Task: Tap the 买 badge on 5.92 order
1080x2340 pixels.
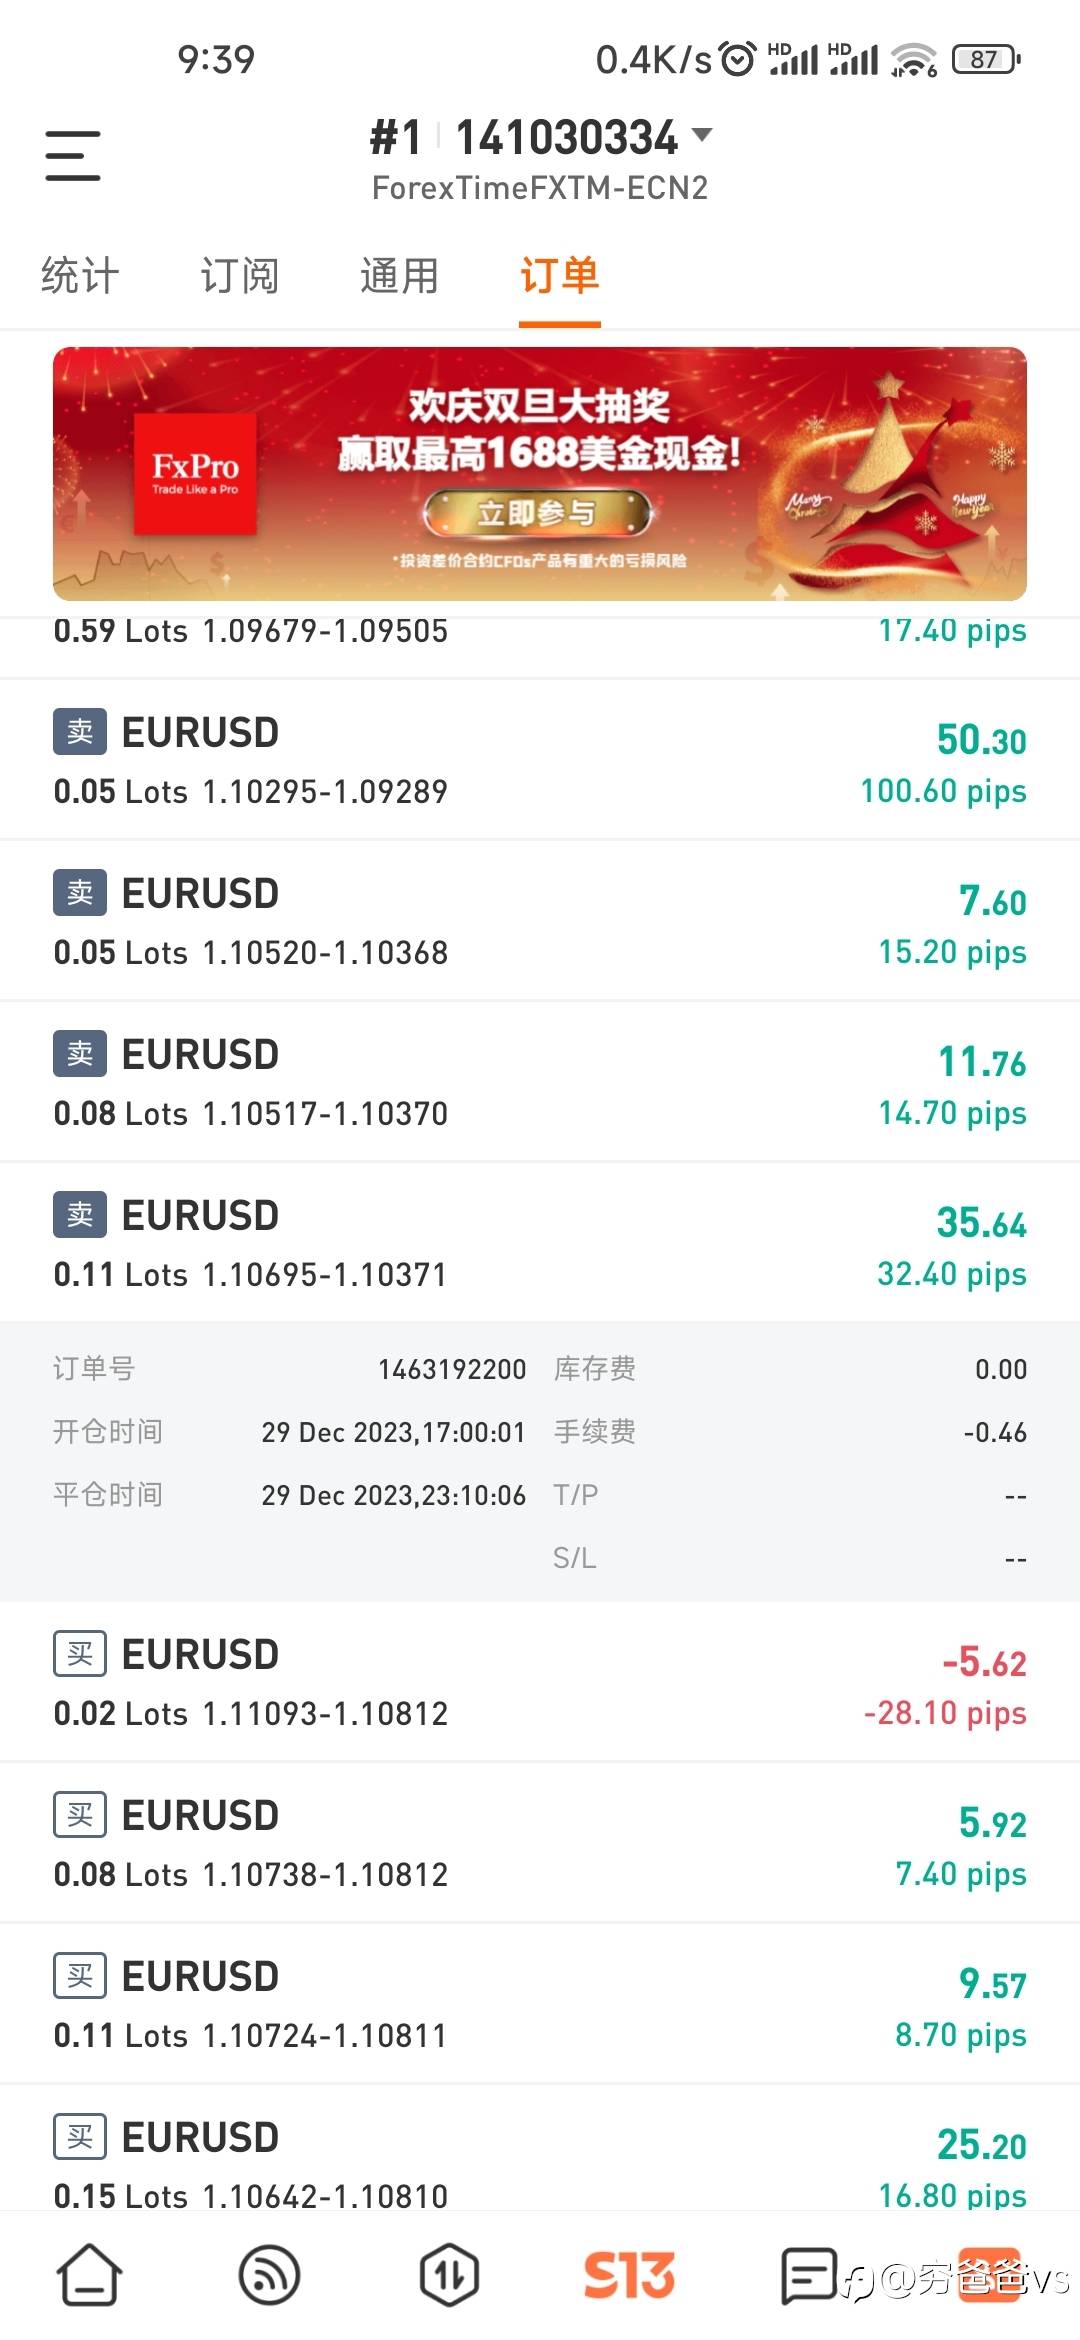Action: pyautogui.click(x=80, y=1815)
